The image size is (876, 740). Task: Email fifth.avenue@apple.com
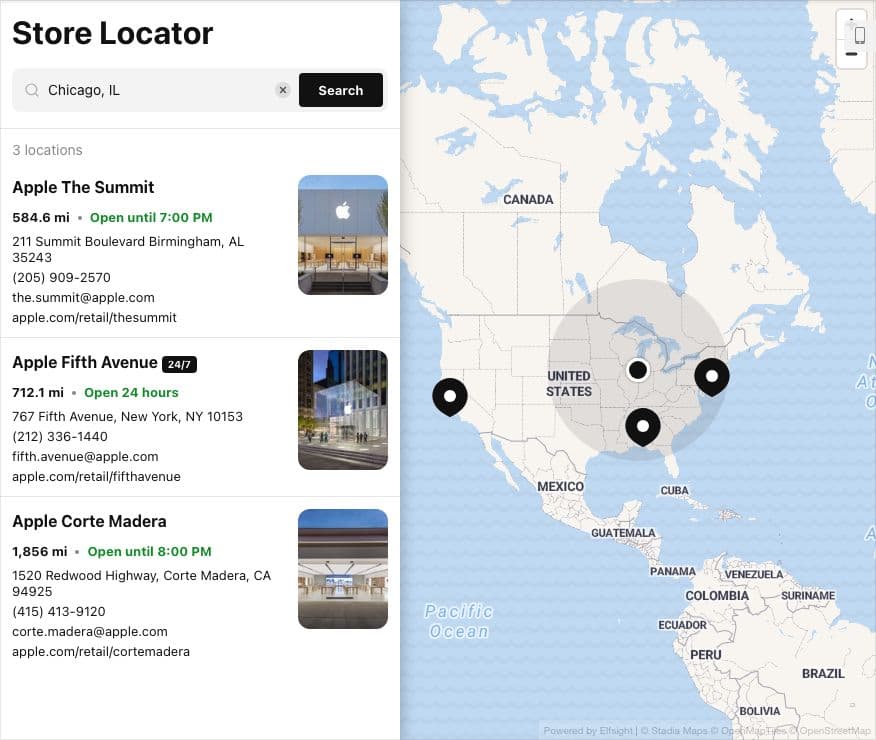point(85,457)
